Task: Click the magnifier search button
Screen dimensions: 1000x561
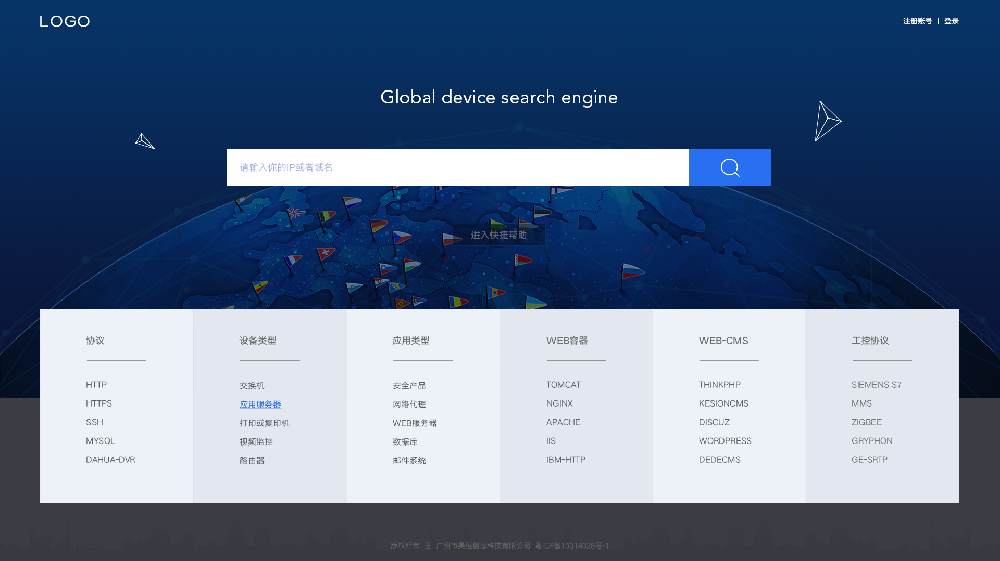Action: coord(730,168)
